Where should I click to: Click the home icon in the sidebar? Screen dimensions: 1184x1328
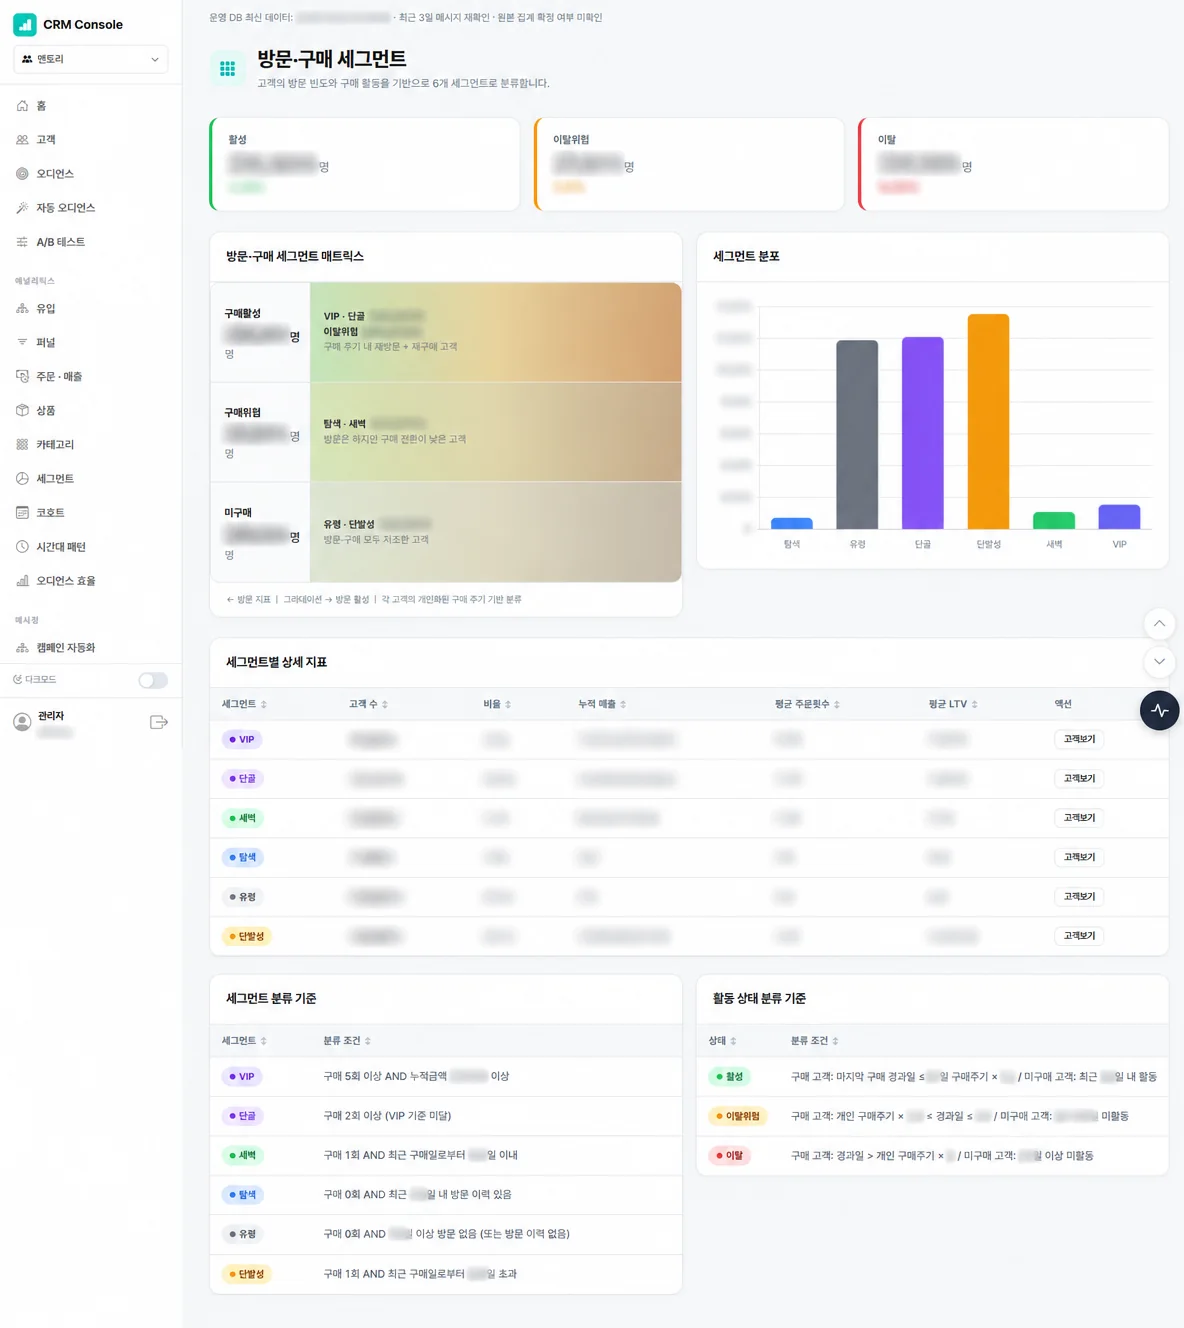(22, 106)
